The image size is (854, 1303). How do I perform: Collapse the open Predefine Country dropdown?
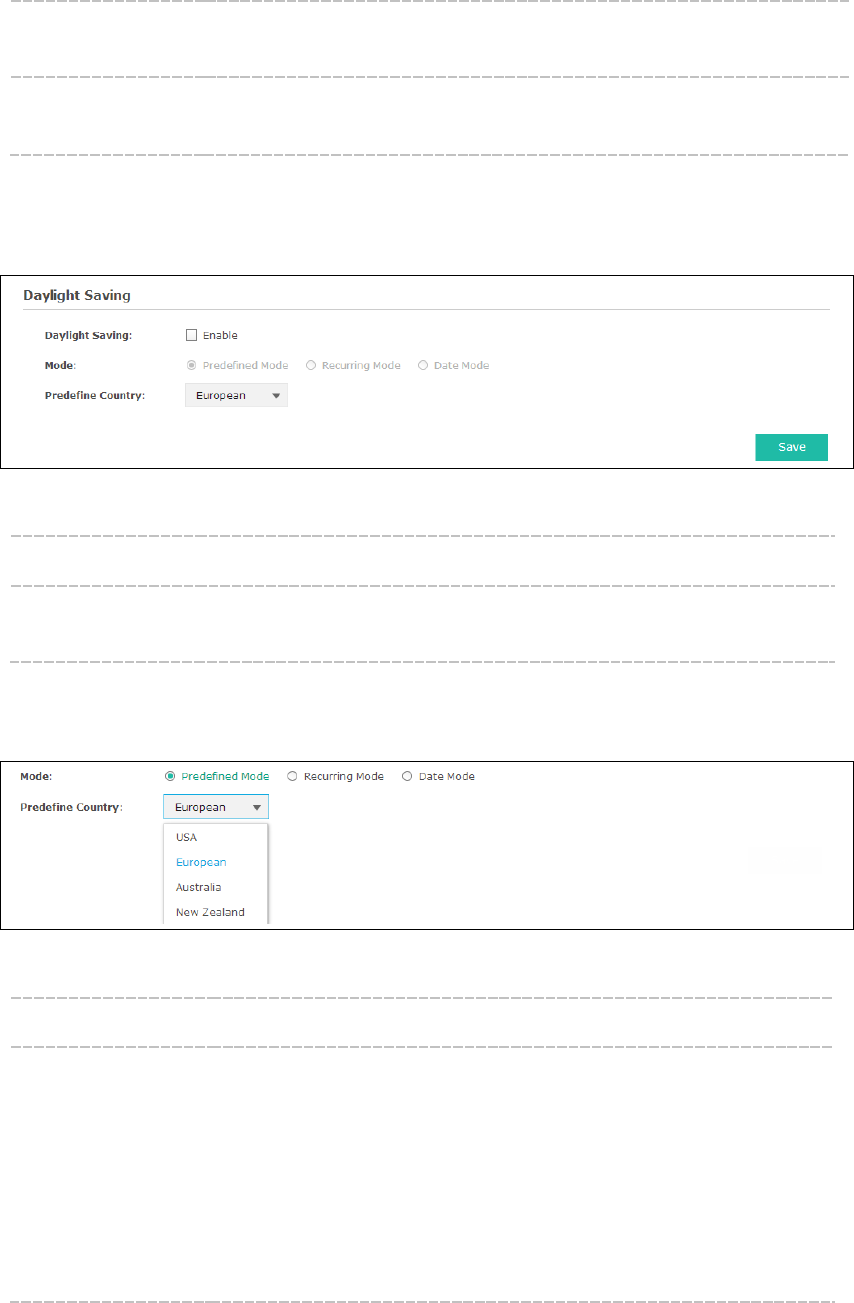pyautogui.click(x=216, y=807)
